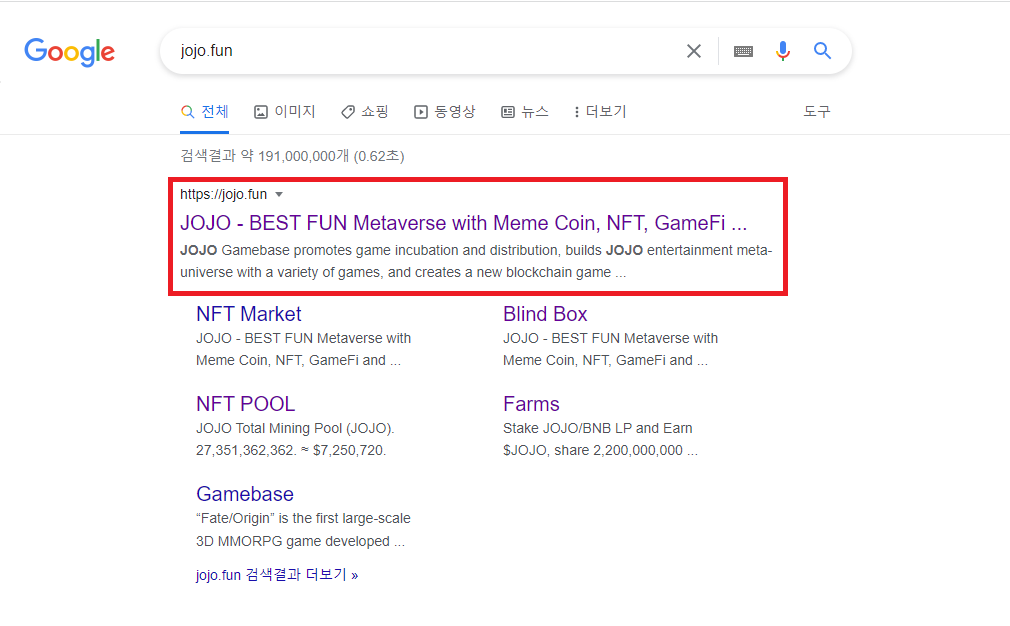Click the https://jojo.fun URL text

(224, 194)
